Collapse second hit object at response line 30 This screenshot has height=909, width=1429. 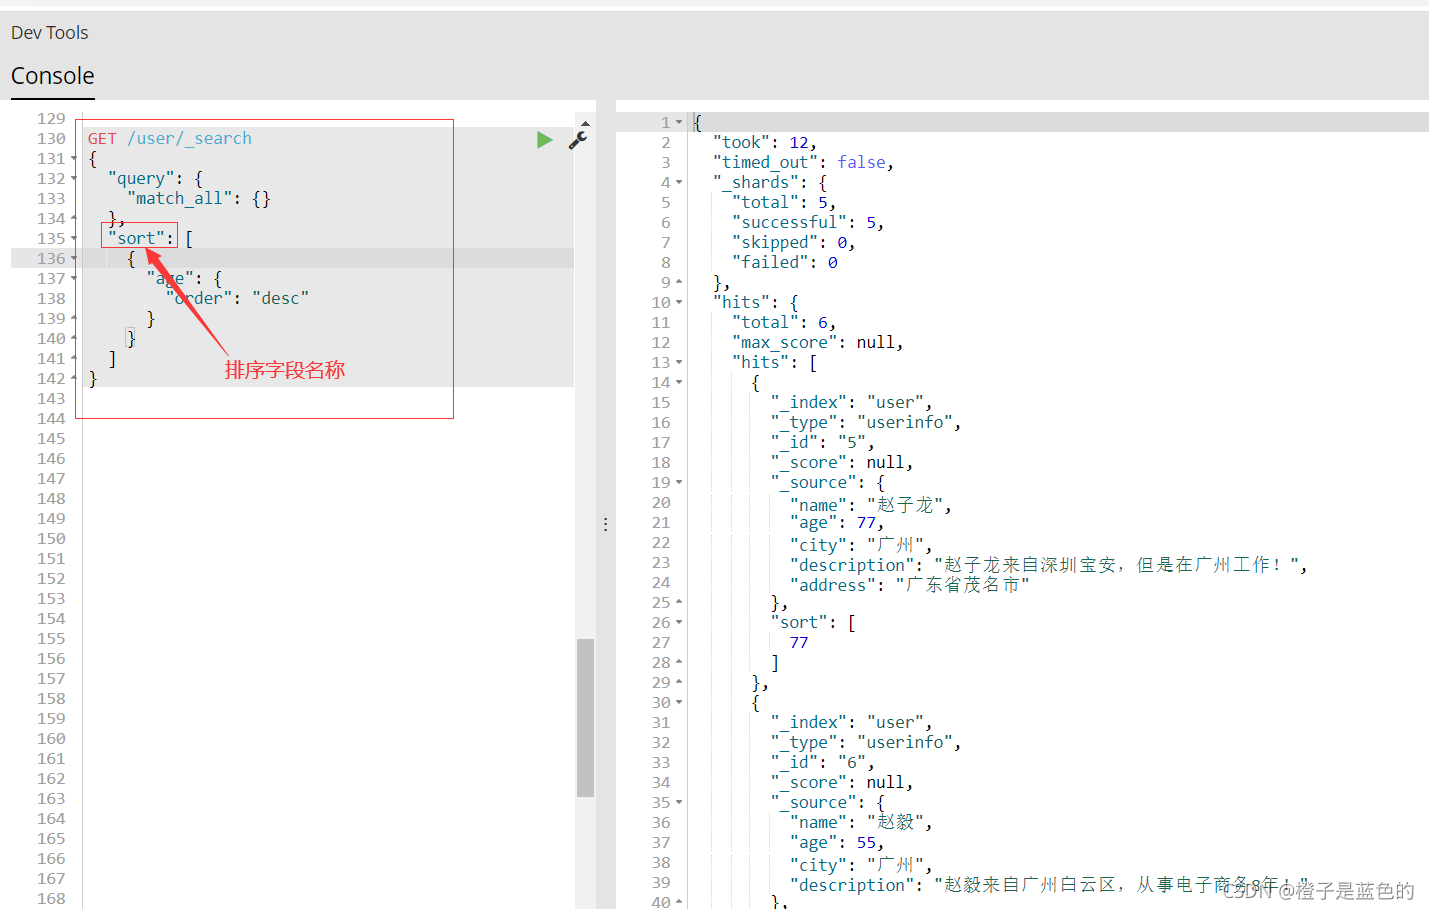coord(679,703)
